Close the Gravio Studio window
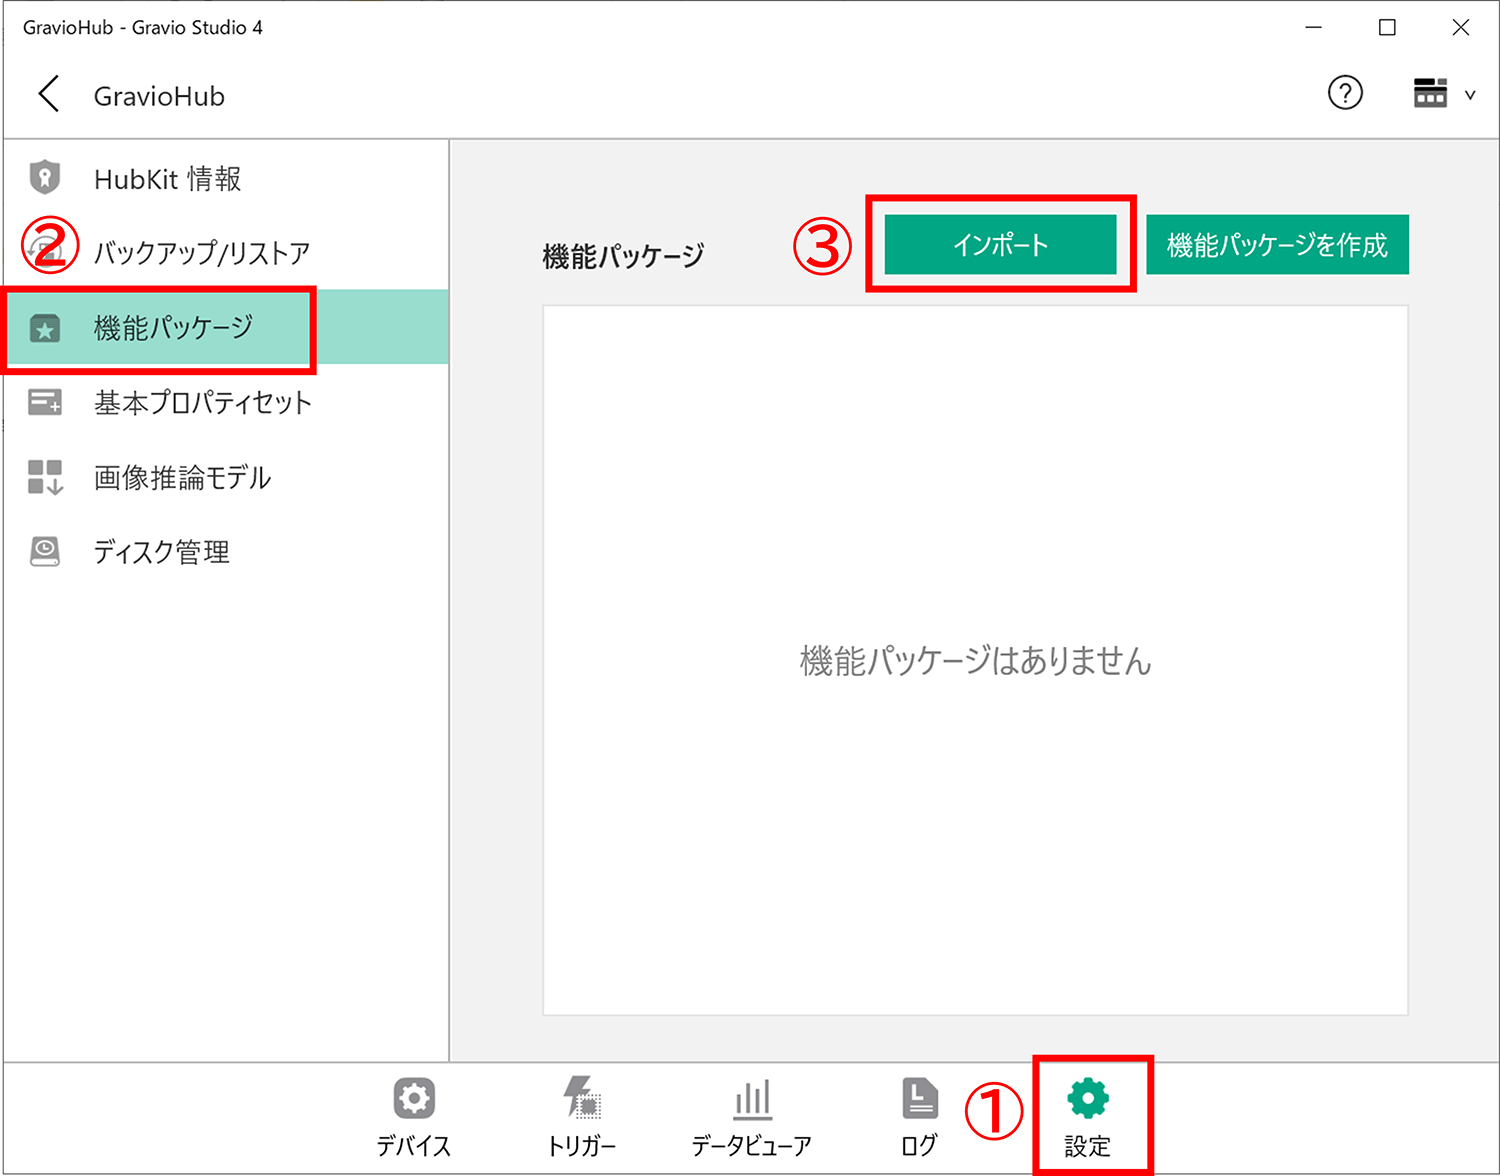This screenshot has width=1500, height=1176. click(x=1461, y=27)
